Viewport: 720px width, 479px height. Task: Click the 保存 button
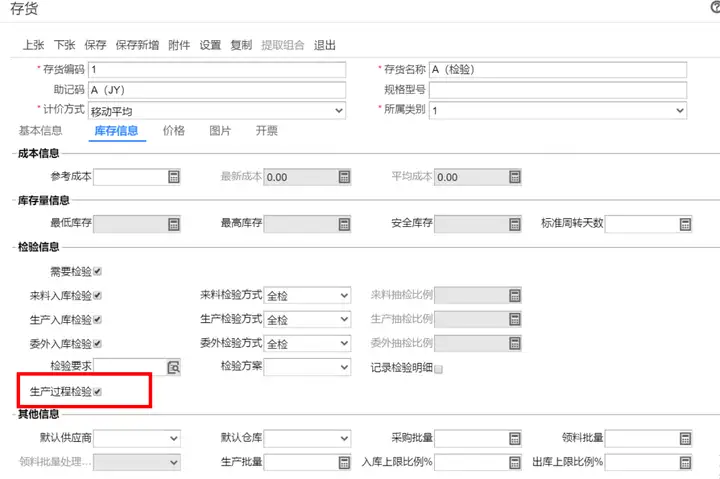[96, 45]
